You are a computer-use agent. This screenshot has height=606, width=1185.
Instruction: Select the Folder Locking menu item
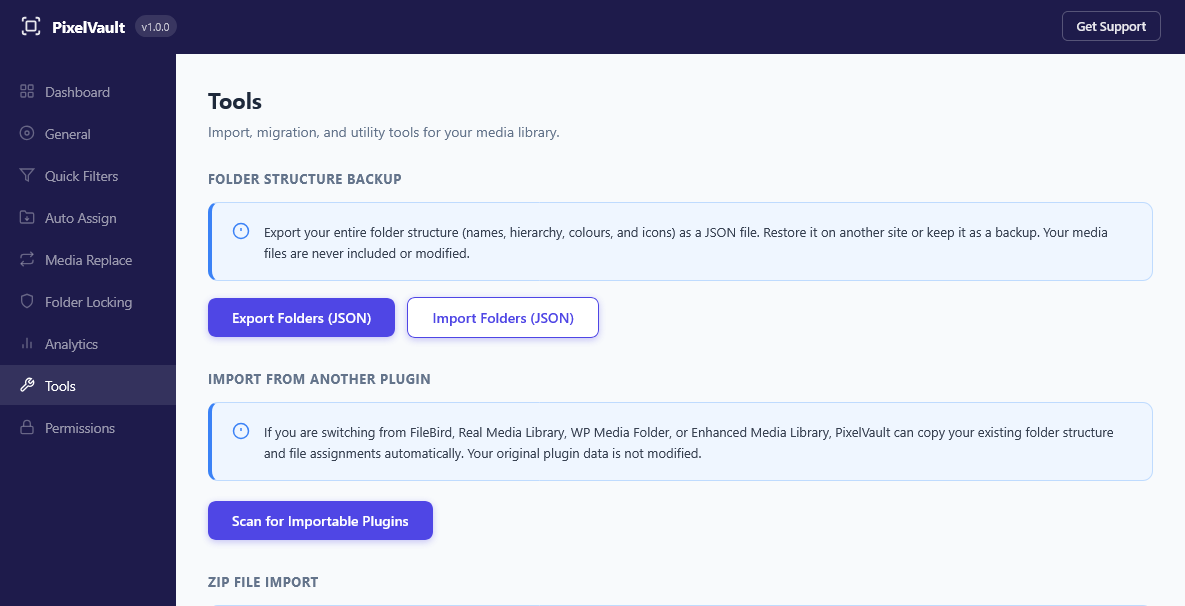pos(88,301)
